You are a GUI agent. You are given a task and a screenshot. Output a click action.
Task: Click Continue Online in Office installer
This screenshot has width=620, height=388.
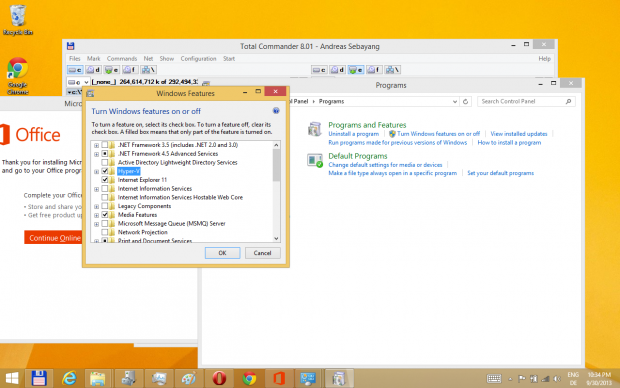point(53,238)
